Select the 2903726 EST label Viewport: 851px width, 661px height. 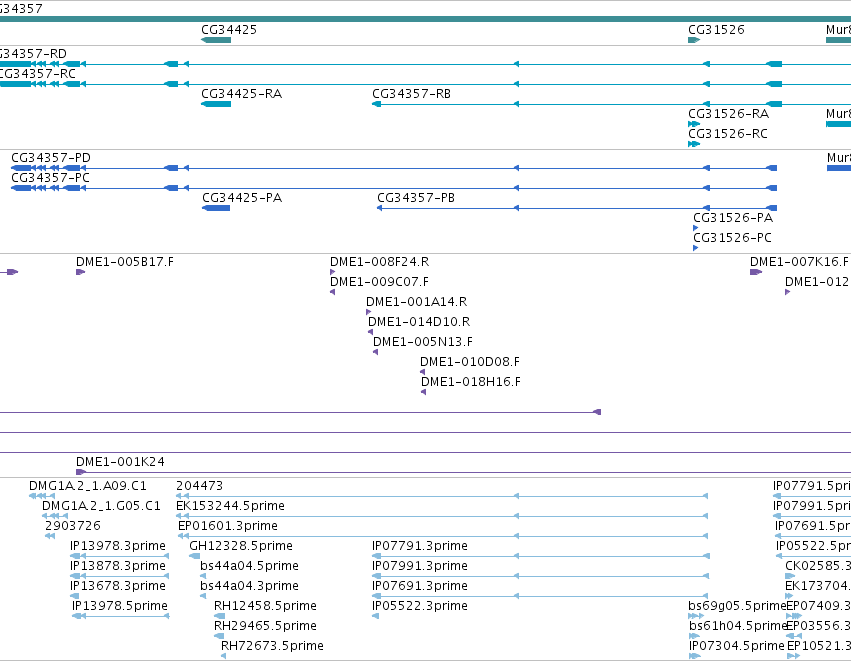point(73,526)
